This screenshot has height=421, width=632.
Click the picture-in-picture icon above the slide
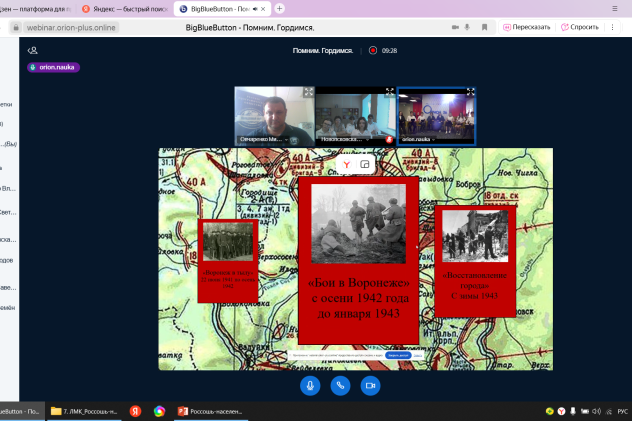365,164
